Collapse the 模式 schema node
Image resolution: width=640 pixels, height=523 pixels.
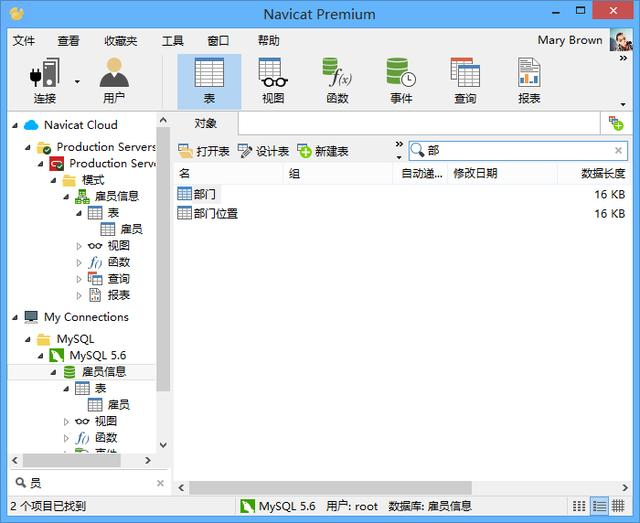coord(53,180)
